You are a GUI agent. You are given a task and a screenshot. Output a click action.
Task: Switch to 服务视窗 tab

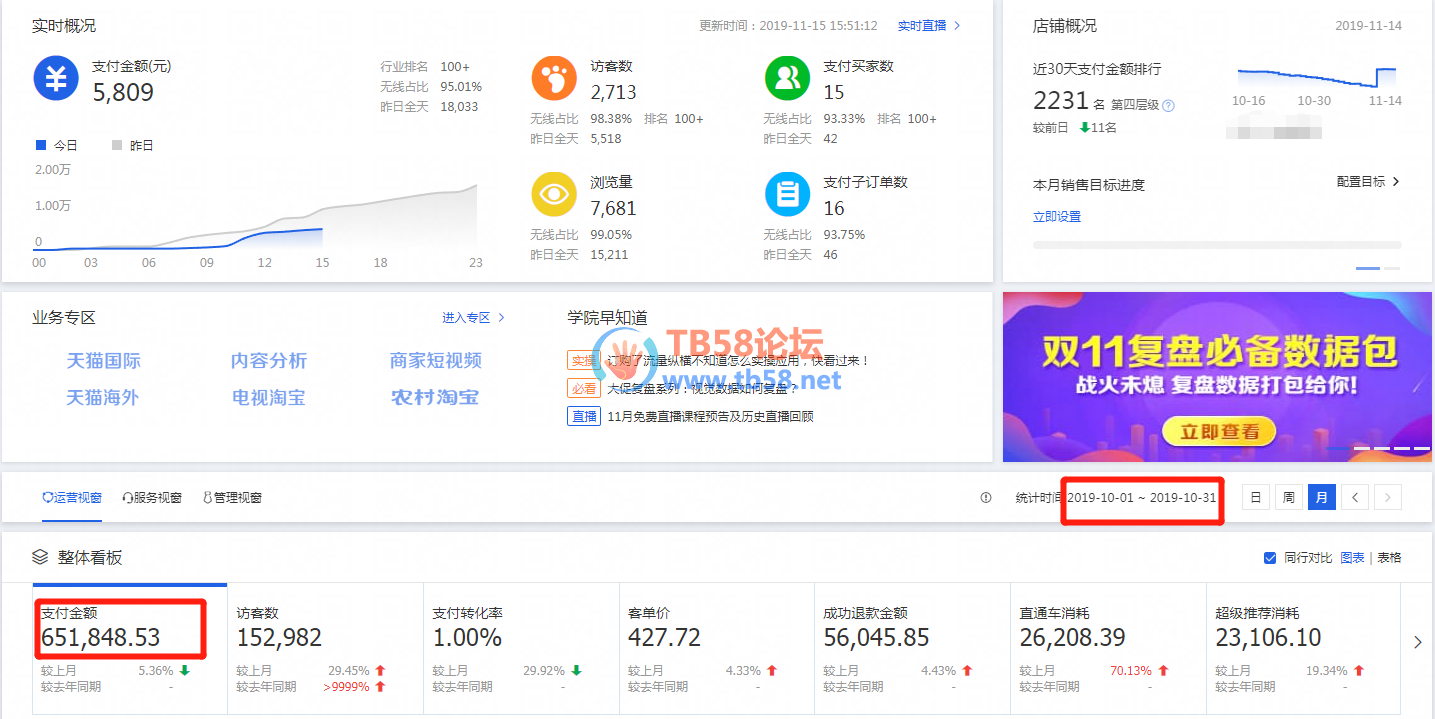(x=152, y=497)
